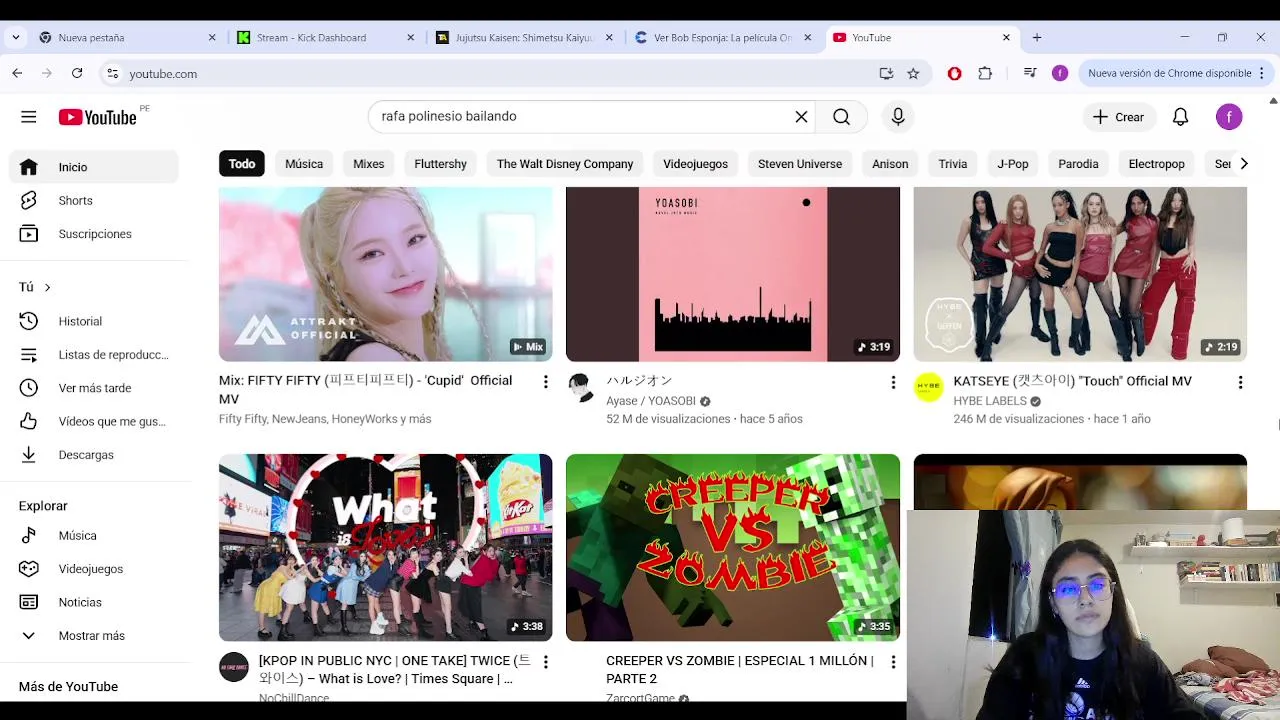Open KATSEYE Touch Official MV title

(1072, 381)
